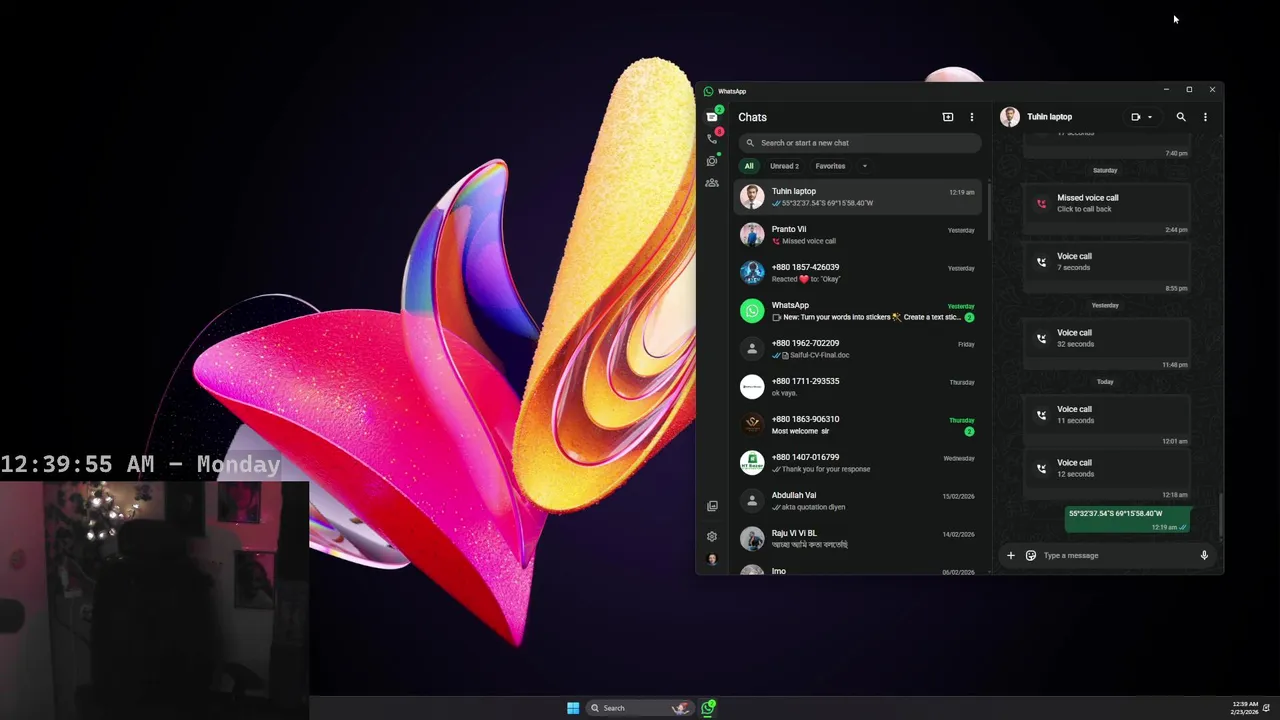The height and width of the screenshot is (720, 1280).
Task: Search within the Tuhin laptop conversation
Action: tap(1181, 117)
